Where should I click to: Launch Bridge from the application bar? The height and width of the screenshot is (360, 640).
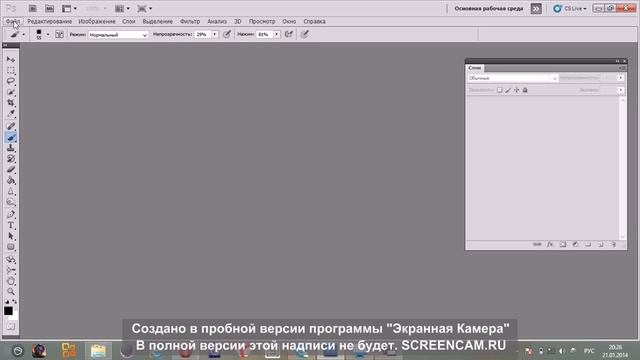point(33,8)
